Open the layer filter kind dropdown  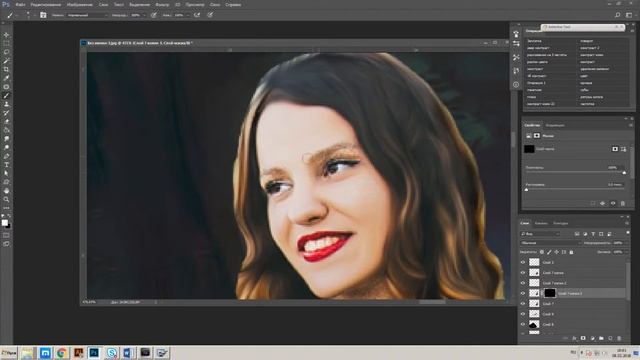[x=540, y=234]
